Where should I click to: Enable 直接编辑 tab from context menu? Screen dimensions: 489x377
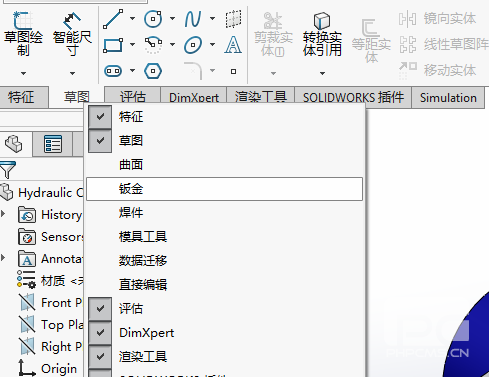(x=224, y=285)
